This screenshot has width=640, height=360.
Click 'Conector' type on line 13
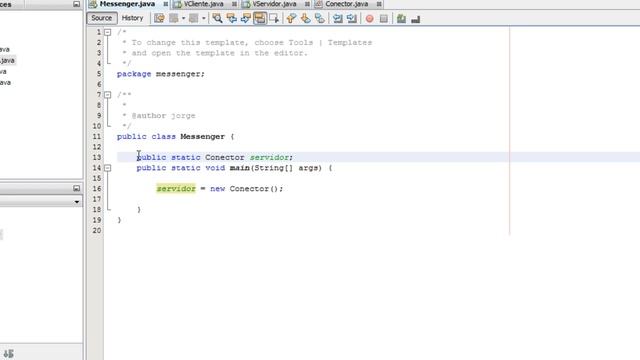[224, 158]
